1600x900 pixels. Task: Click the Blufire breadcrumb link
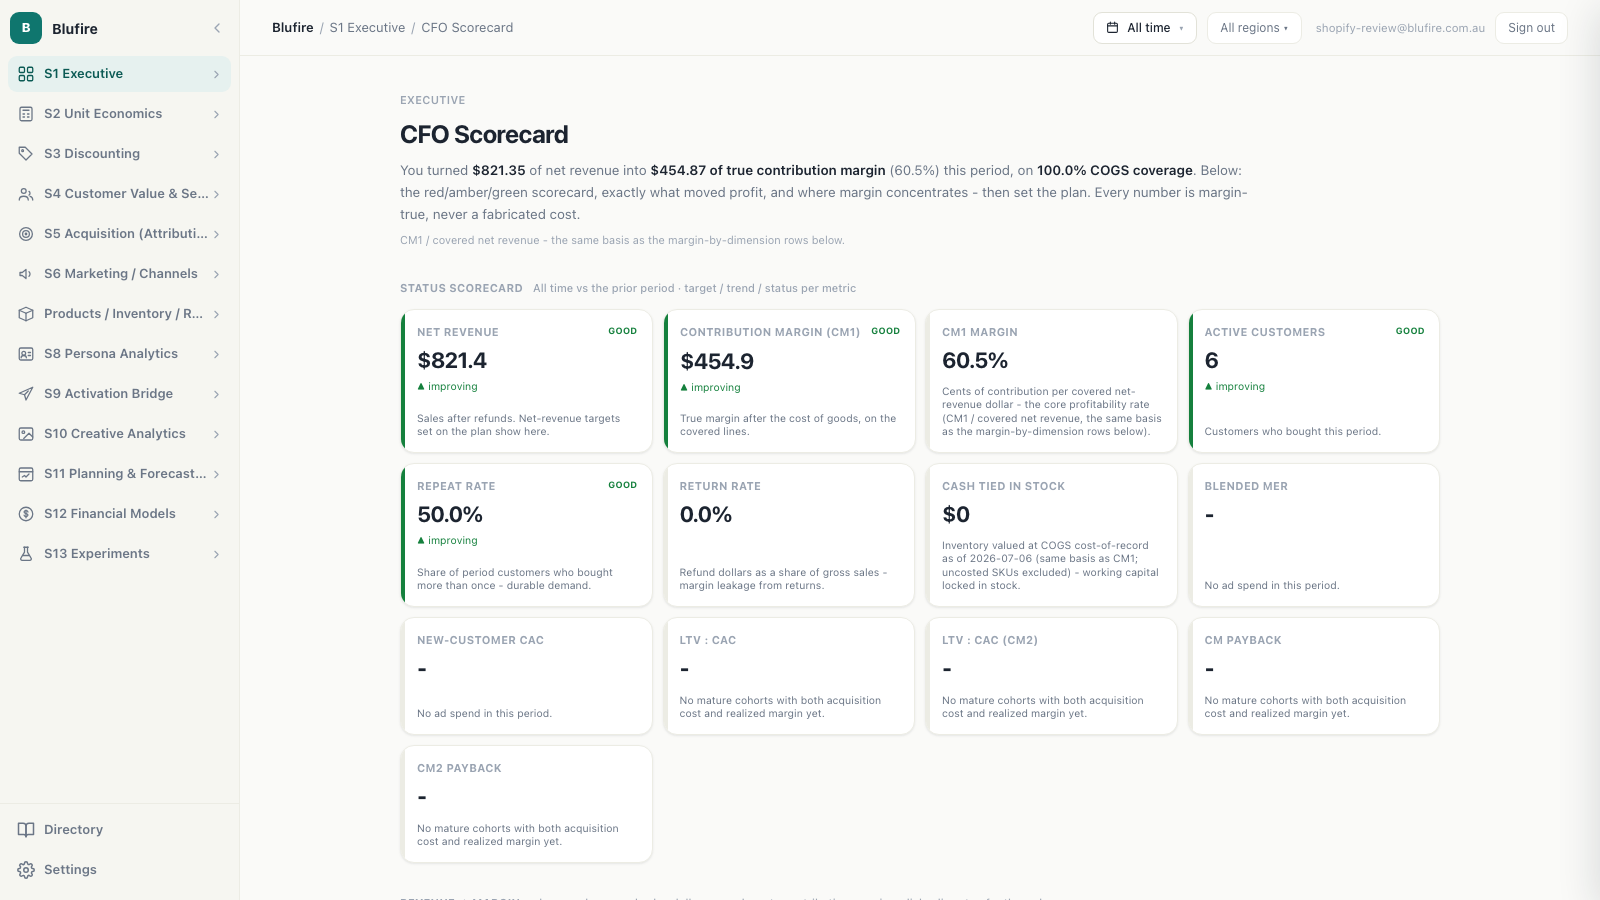pos(293,28)
